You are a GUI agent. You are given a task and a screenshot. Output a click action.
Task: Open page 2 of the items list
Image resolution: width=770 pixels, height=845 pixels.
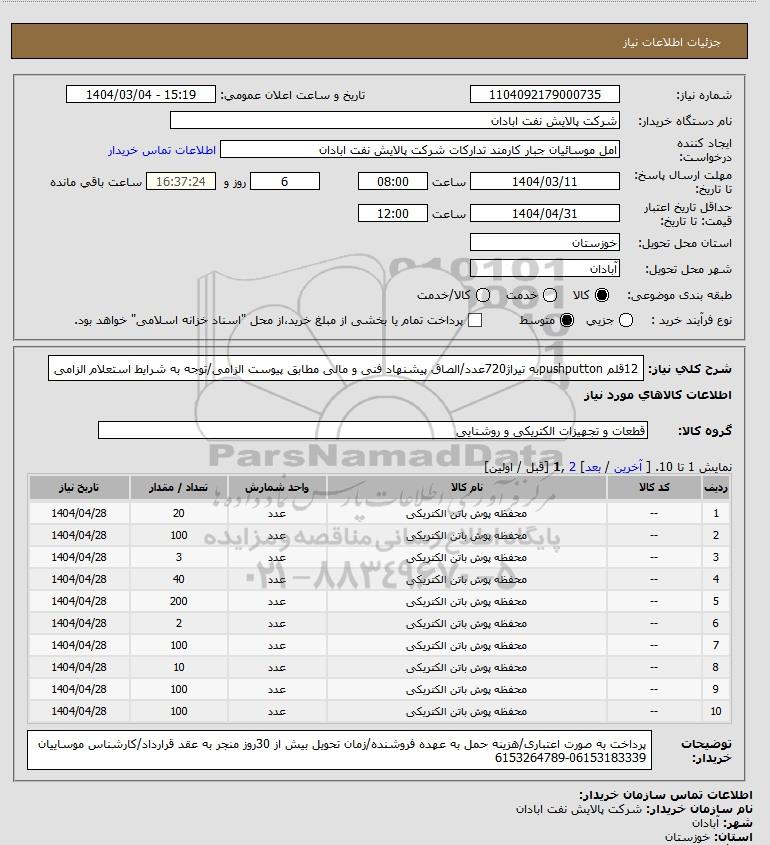572,467
